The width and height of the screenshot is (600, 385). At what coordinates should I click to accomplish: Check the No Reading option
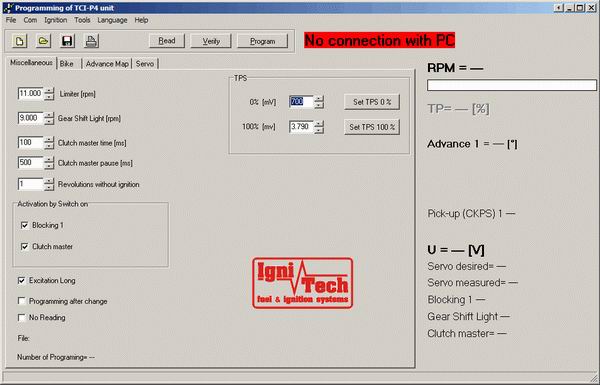[x=22, y=318]
